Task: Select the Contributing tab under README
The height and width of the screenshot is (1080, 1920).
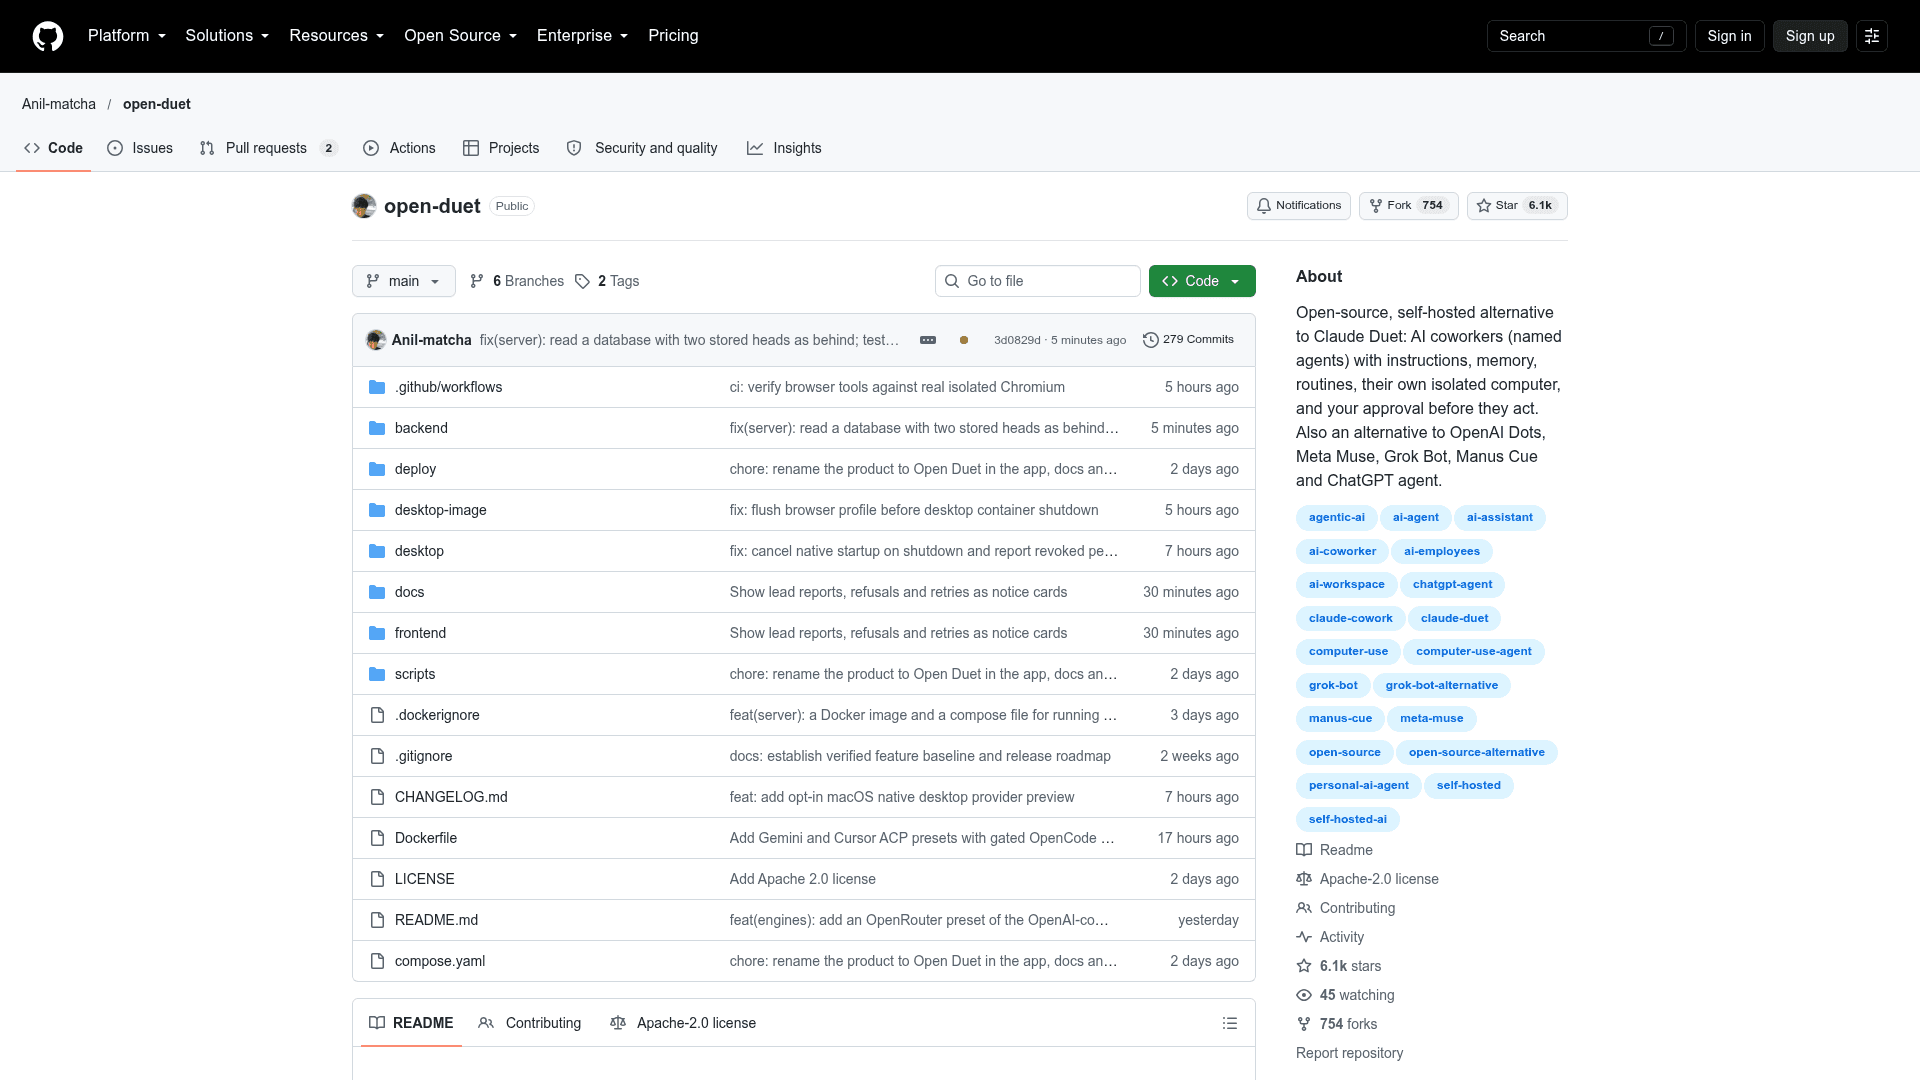Action: 530,1023
